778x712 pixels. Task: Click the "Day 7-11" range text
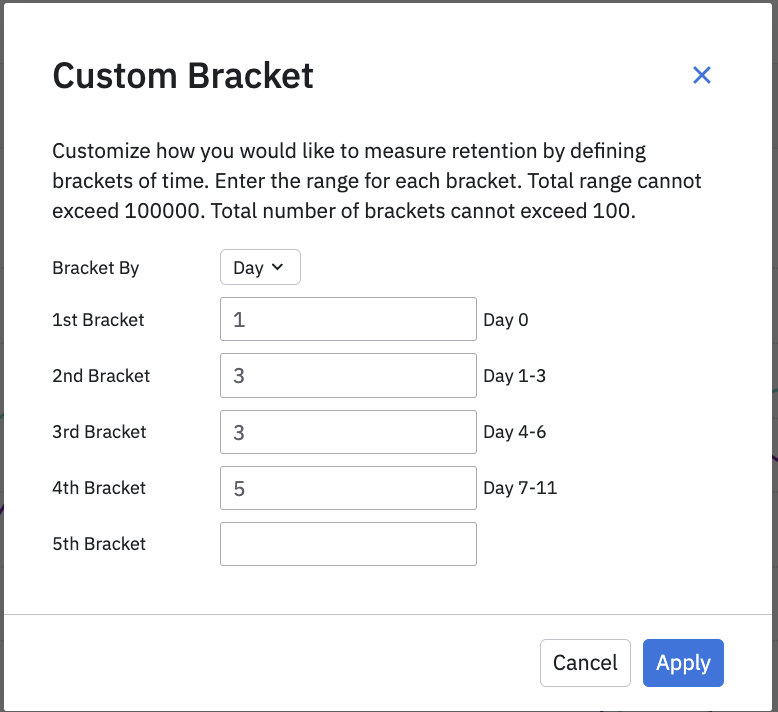520,488
